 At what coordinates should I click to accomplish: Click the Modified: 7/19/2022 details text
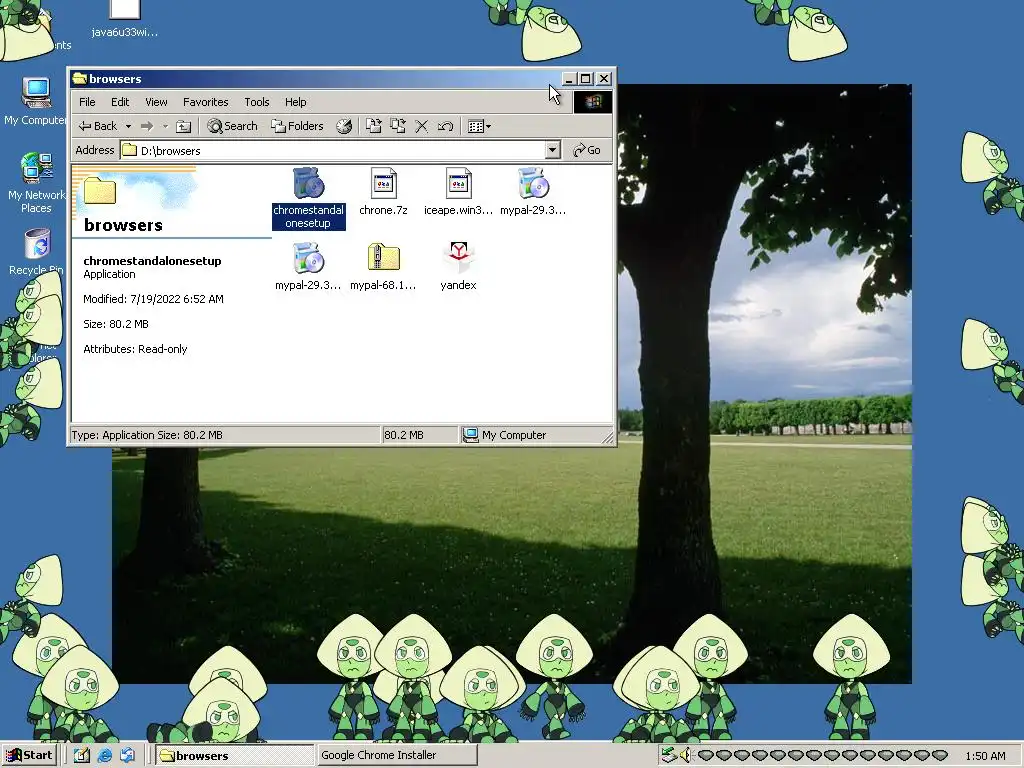click(153, 299)
